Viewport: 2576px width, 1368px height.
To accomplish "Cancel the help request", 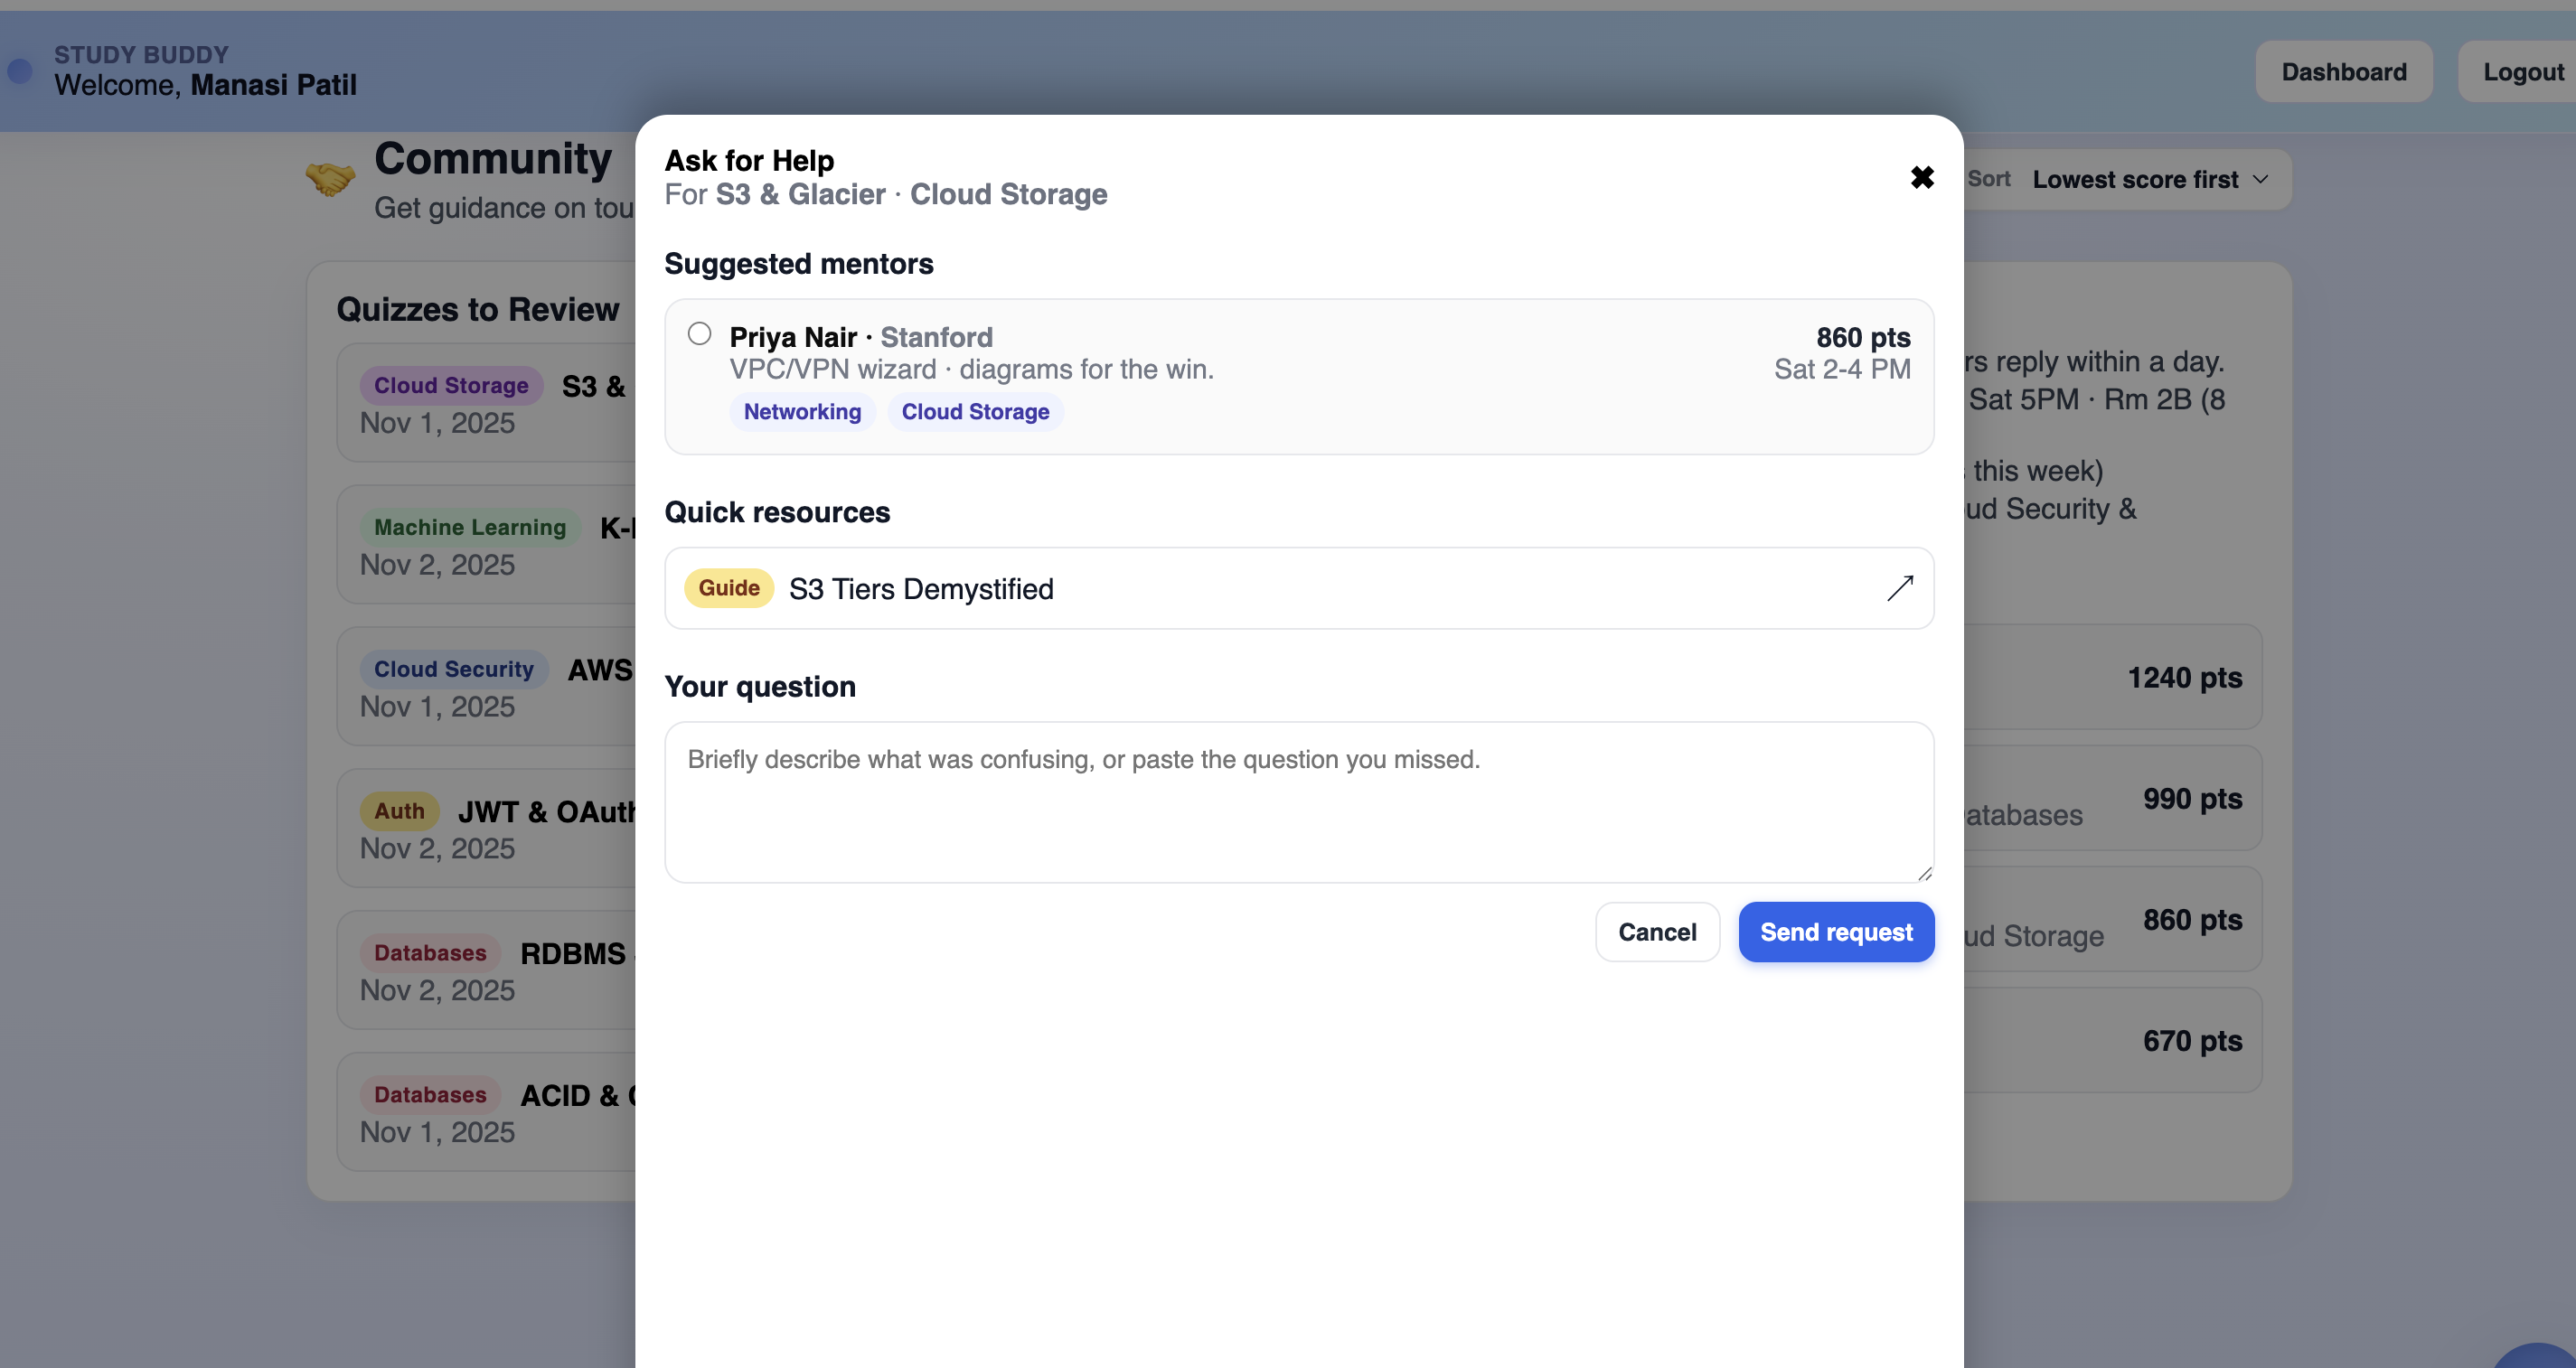I will [x=1656, y=932].
